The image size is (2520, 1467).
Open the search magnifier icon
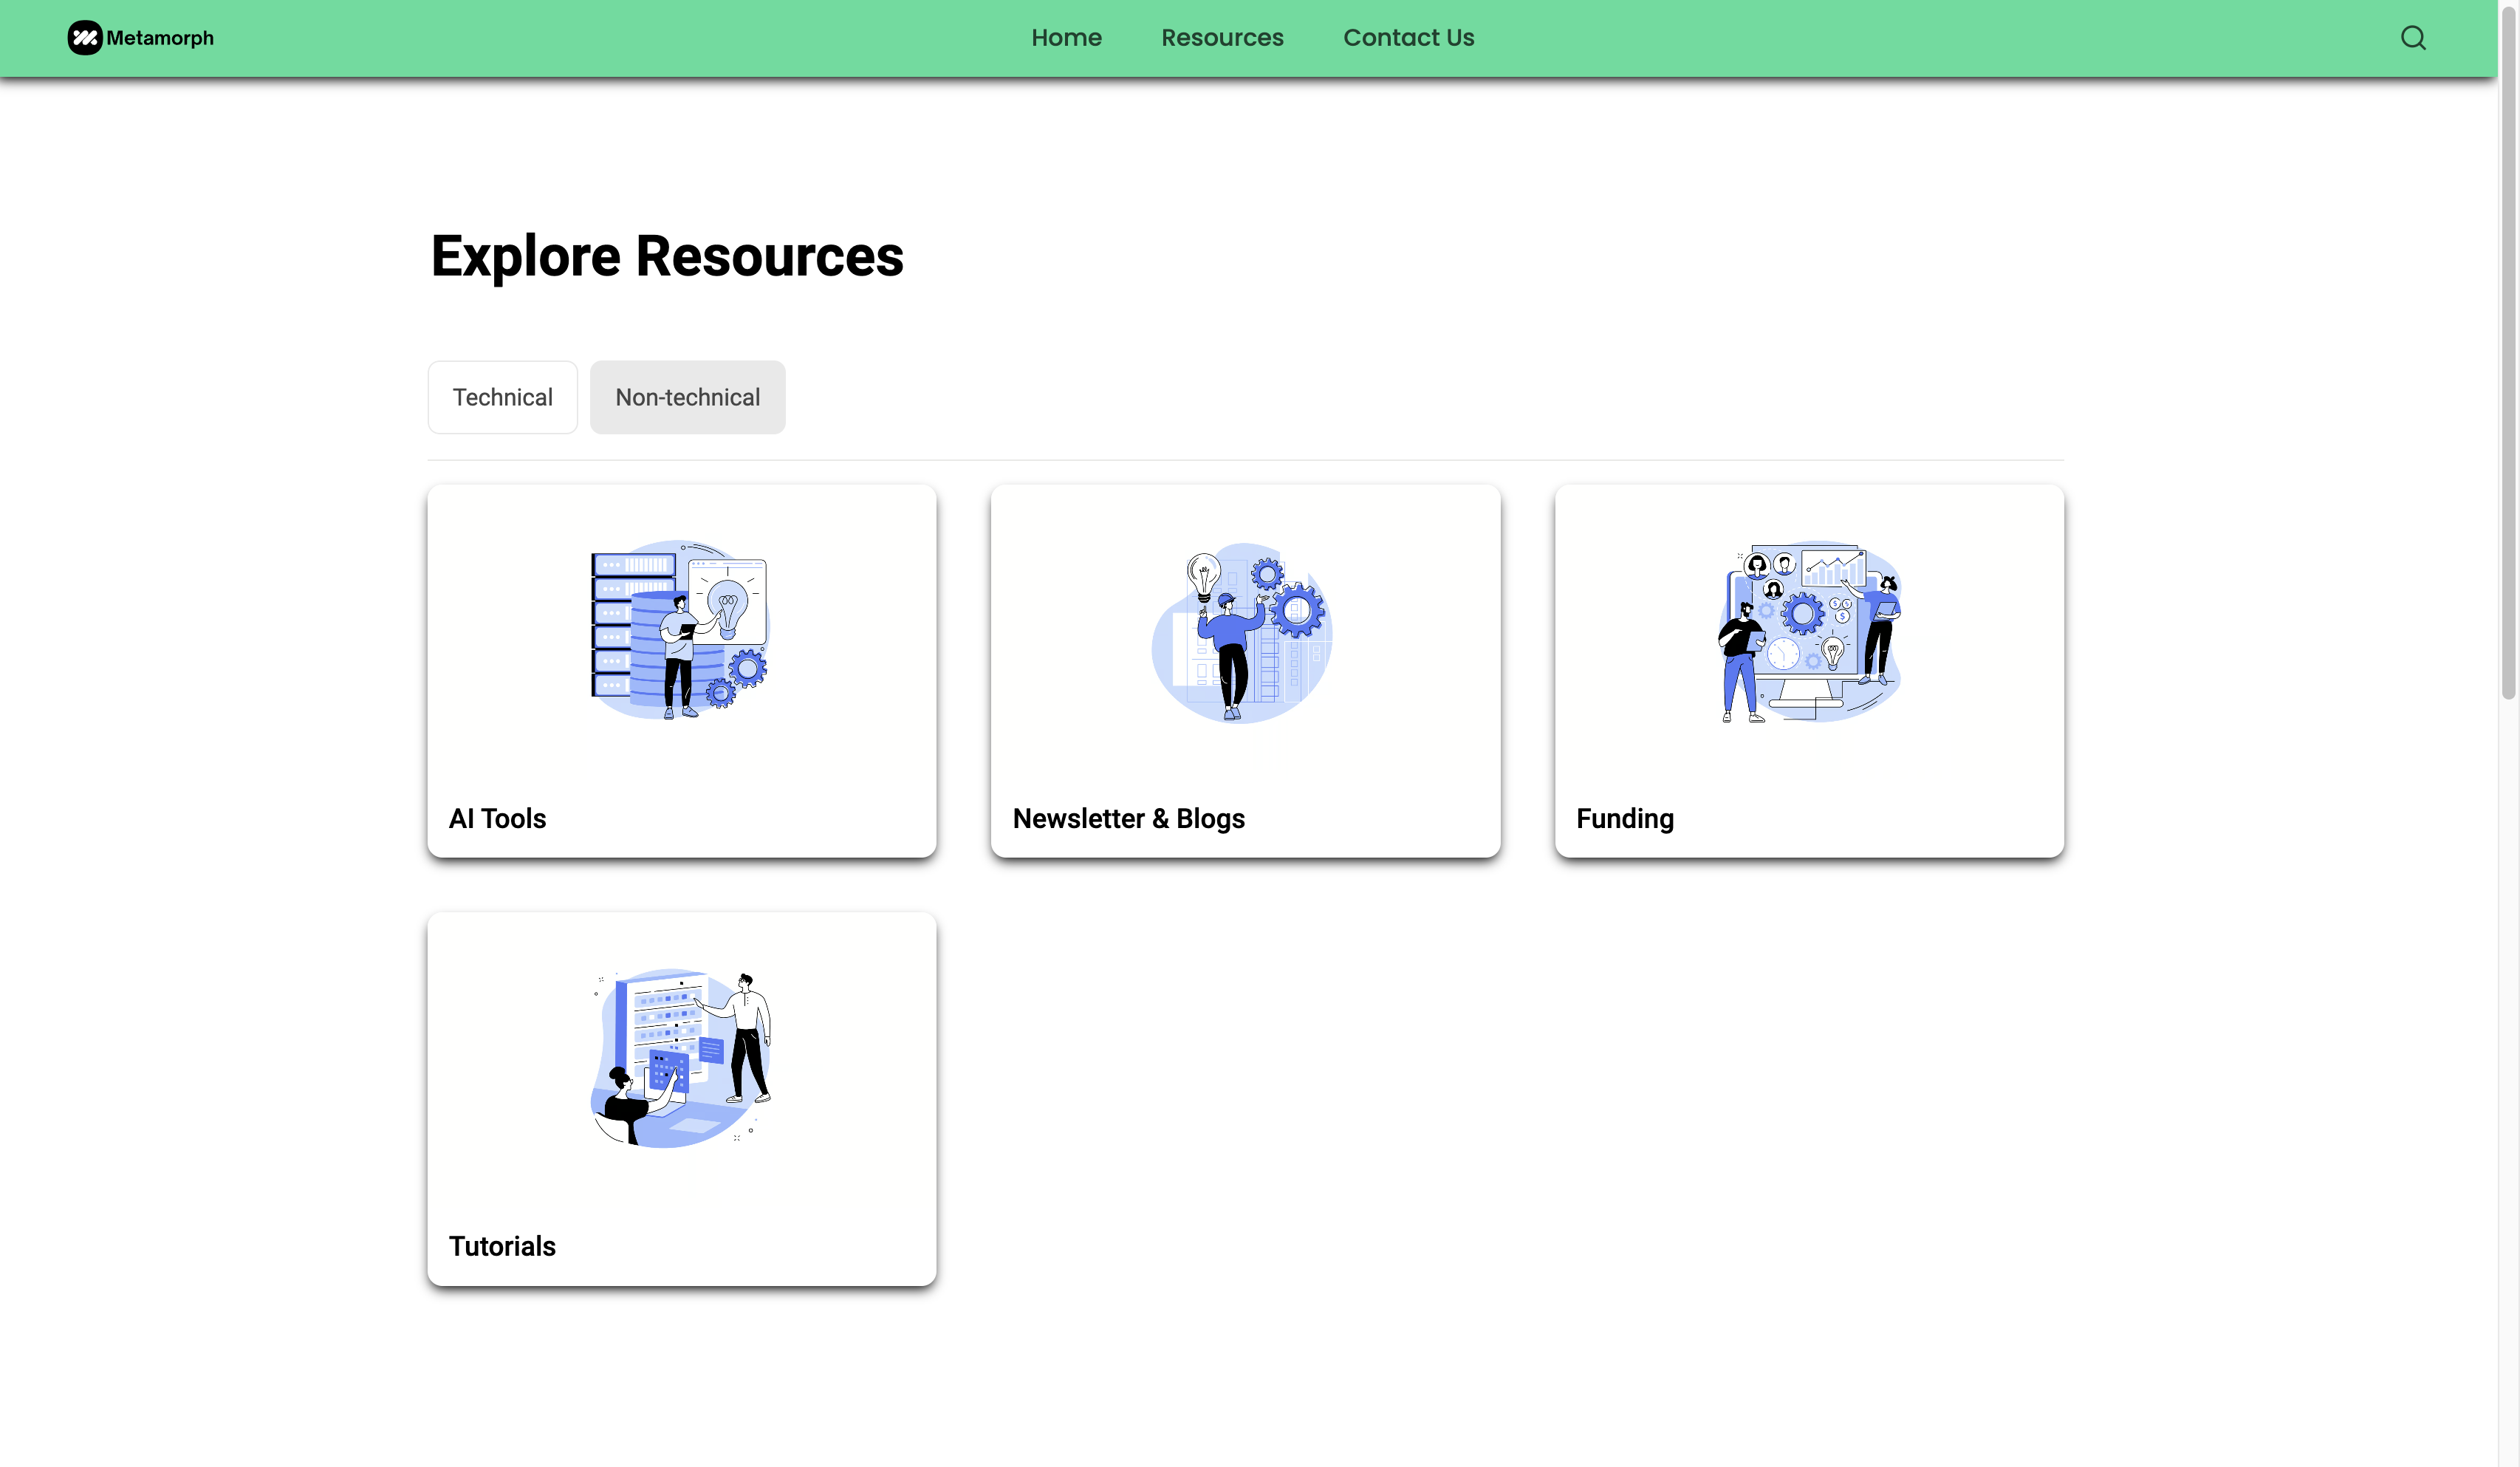point(2412,38)
